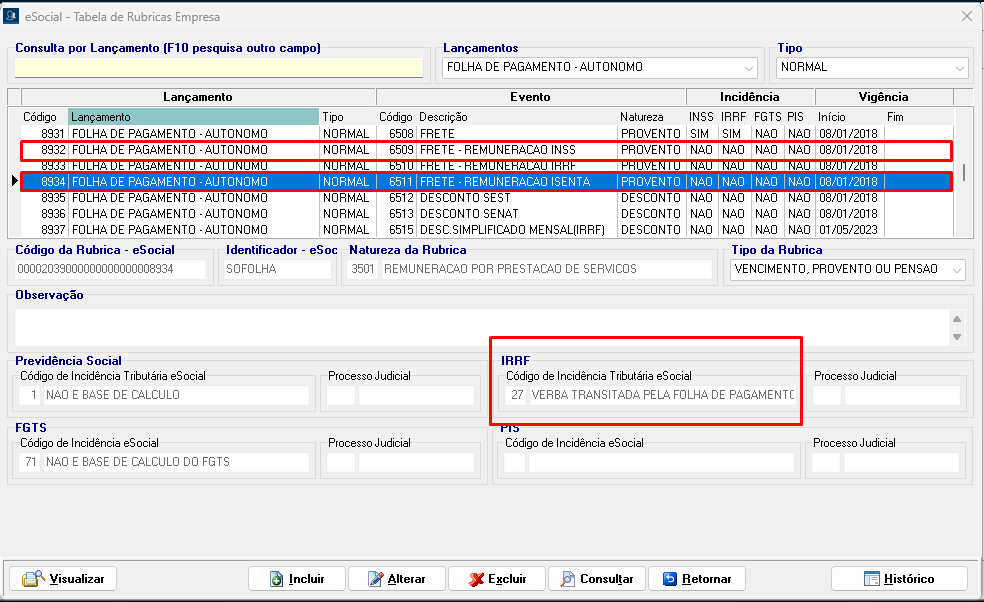Sort by the Lançamento column header
The height and width of the screenshot is (602, 984).
(193, 117)
